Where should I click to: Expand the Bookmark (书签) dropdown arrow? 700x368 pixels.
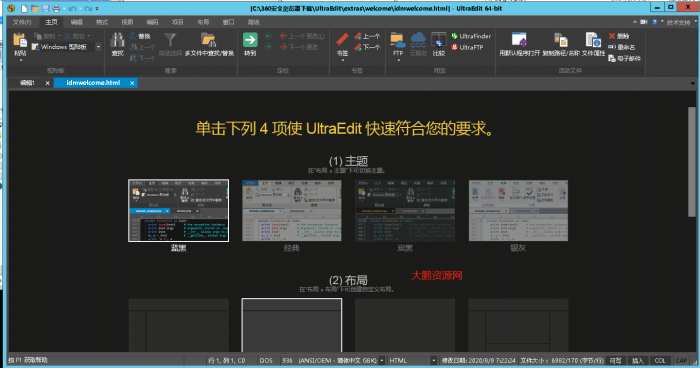tap(343, 60)
